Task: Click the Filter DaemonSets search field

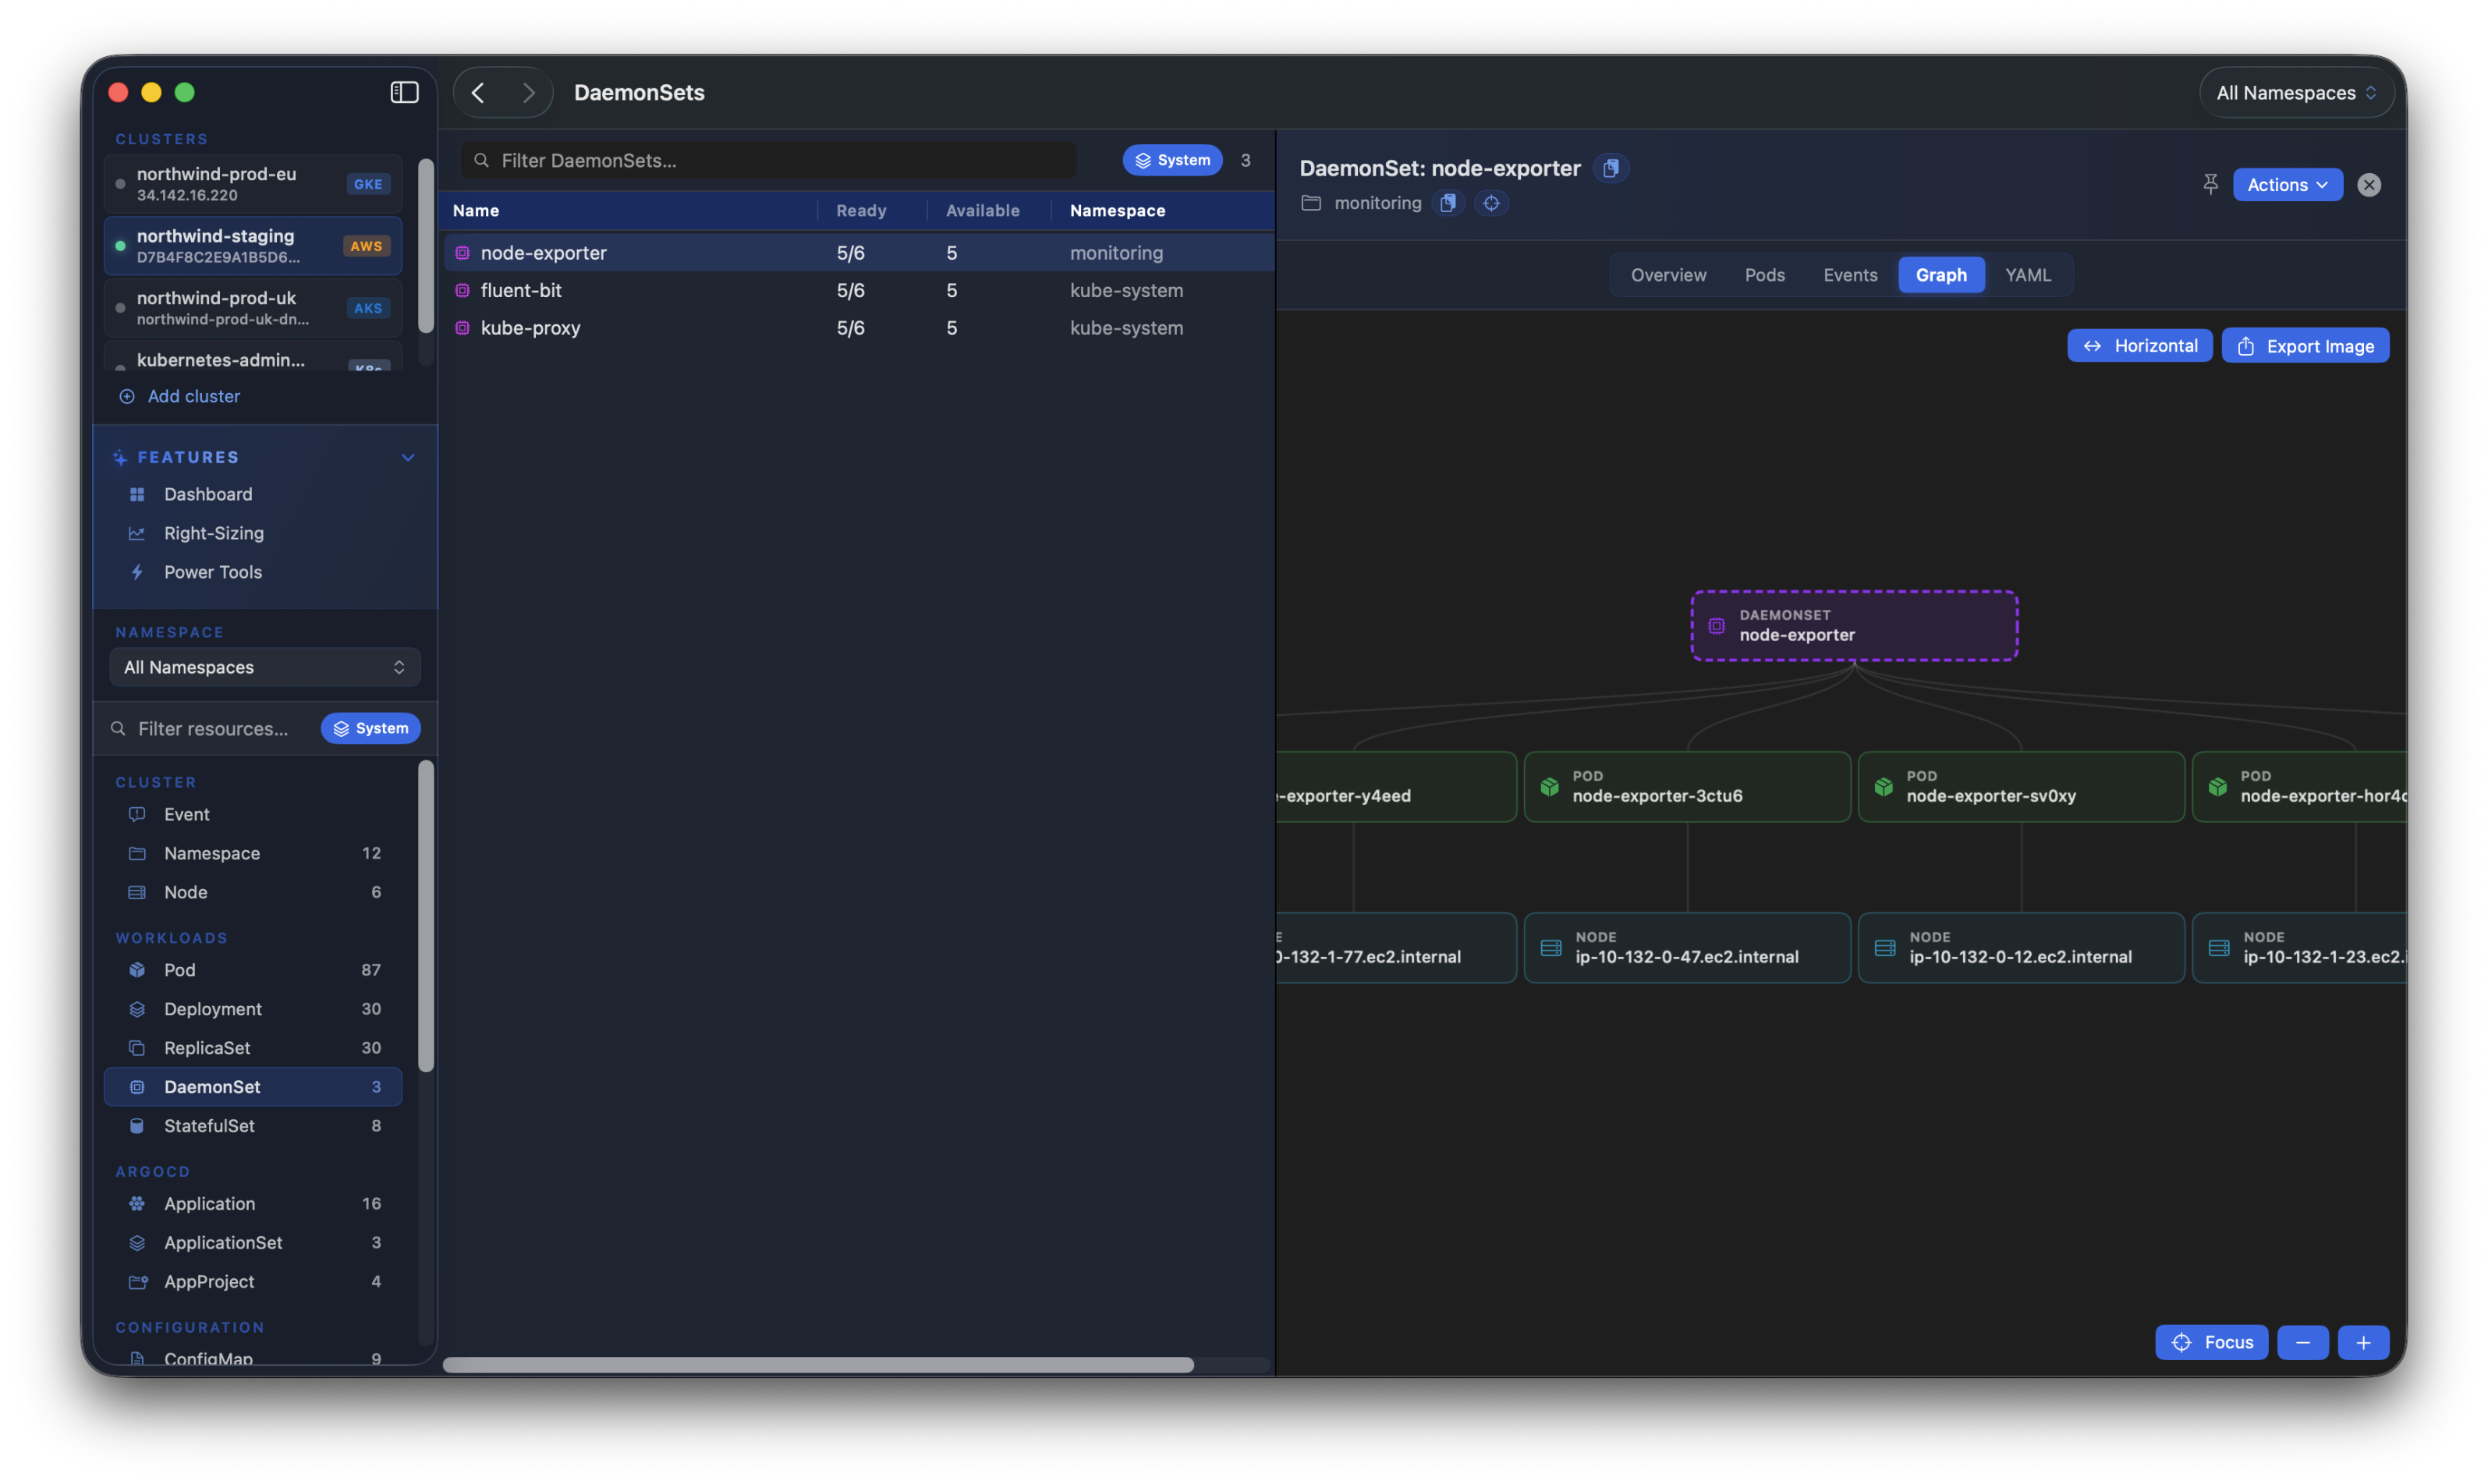Action: [768, 160]
